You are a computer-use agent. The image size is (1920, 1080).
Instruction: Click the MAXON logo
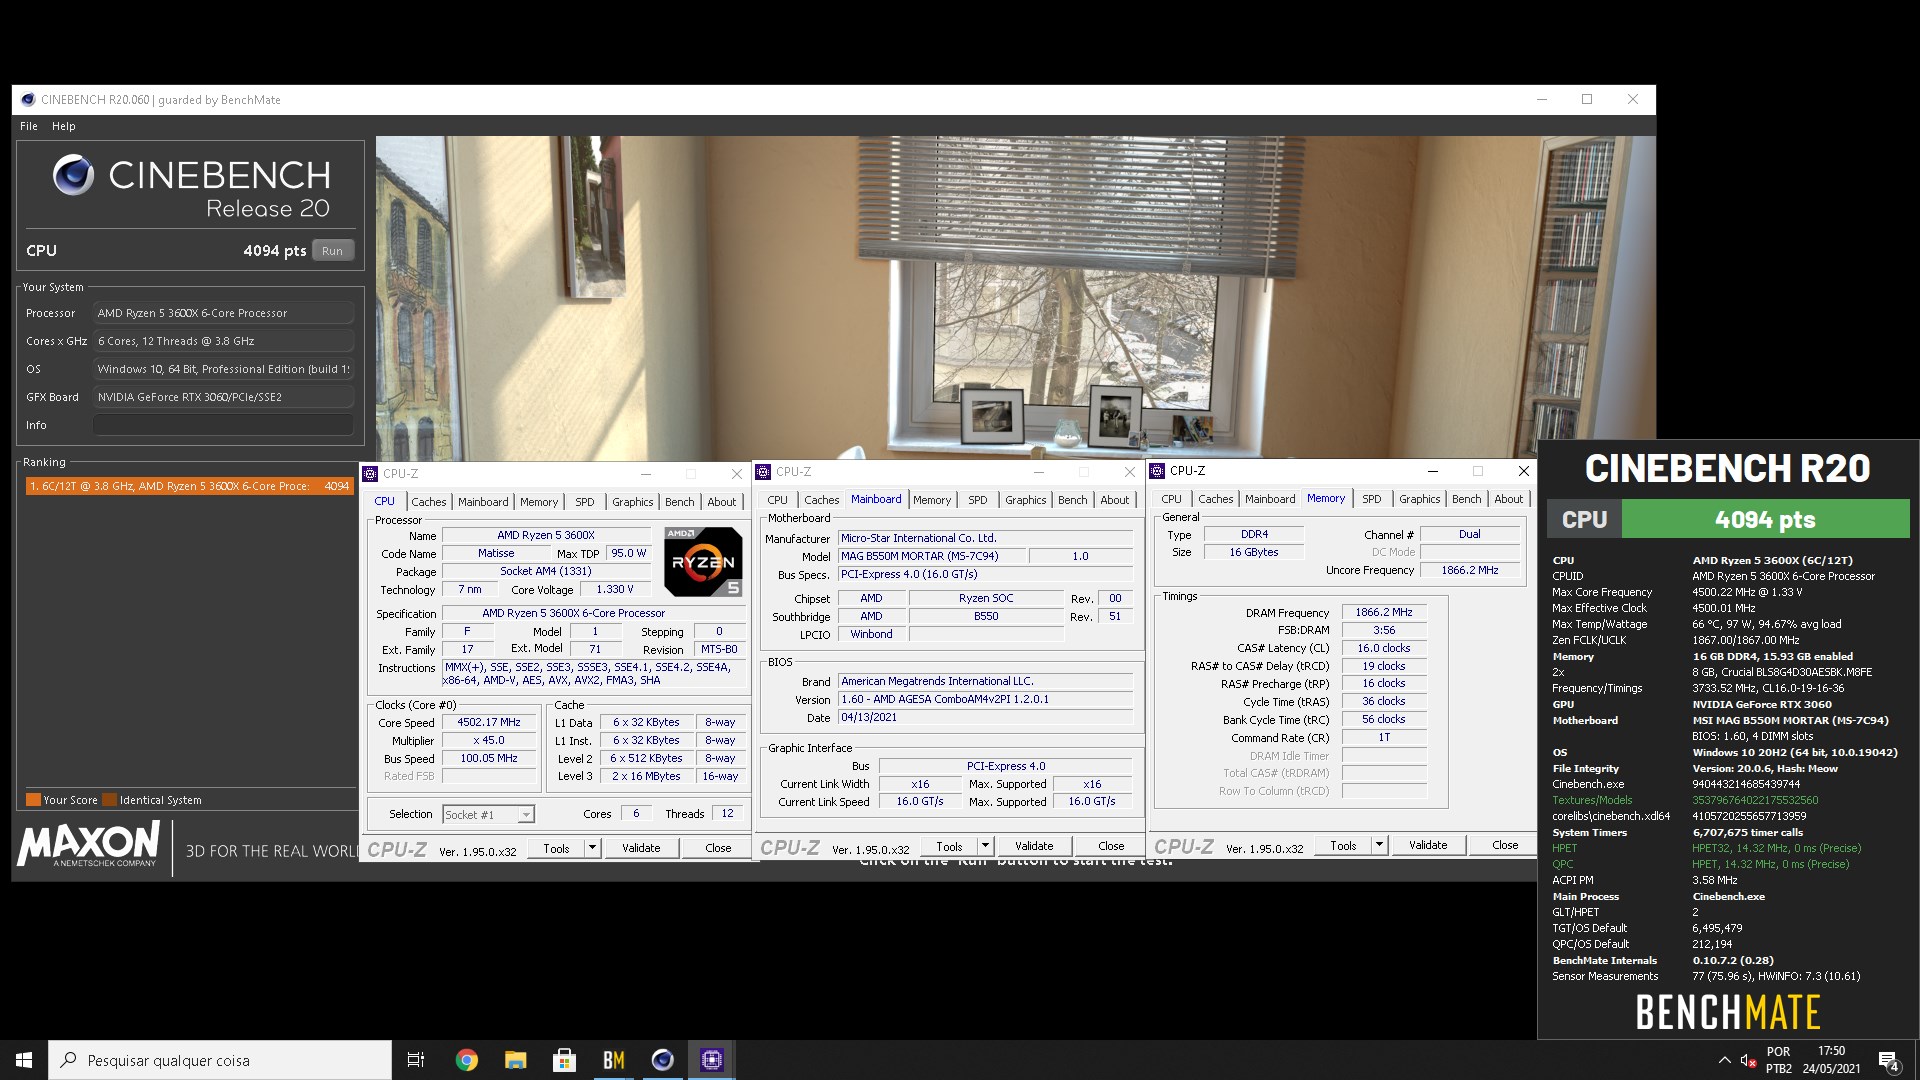[x=89, y=844]
